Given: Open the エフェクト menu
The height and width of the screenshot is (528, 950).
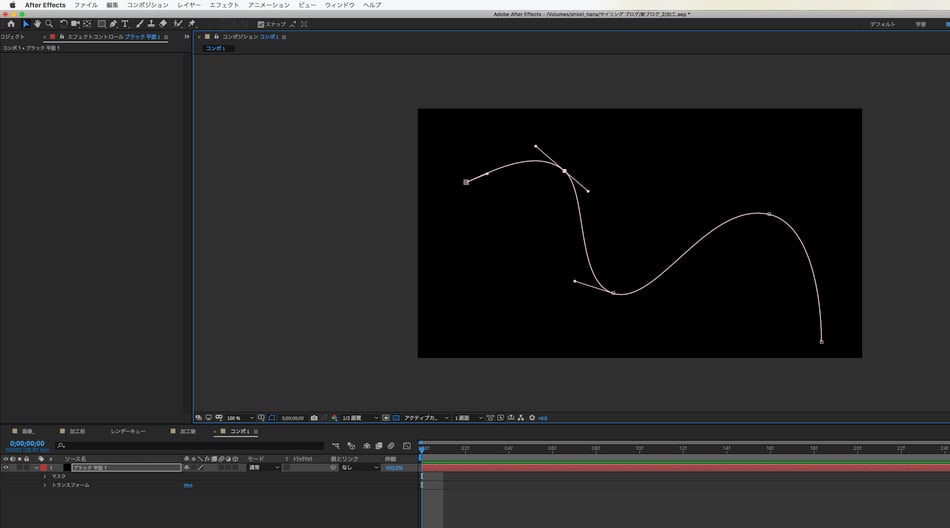Looking at the screenshot, I should [x=224, y=5].
